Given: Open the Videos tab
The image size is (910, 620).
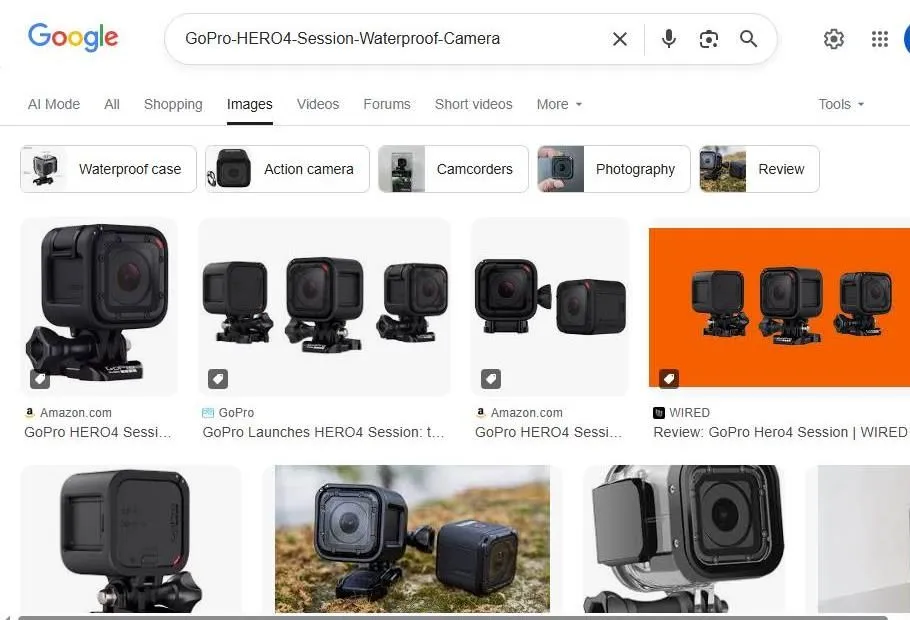Looking at the screenshot, I should click(x=318, y=104).
